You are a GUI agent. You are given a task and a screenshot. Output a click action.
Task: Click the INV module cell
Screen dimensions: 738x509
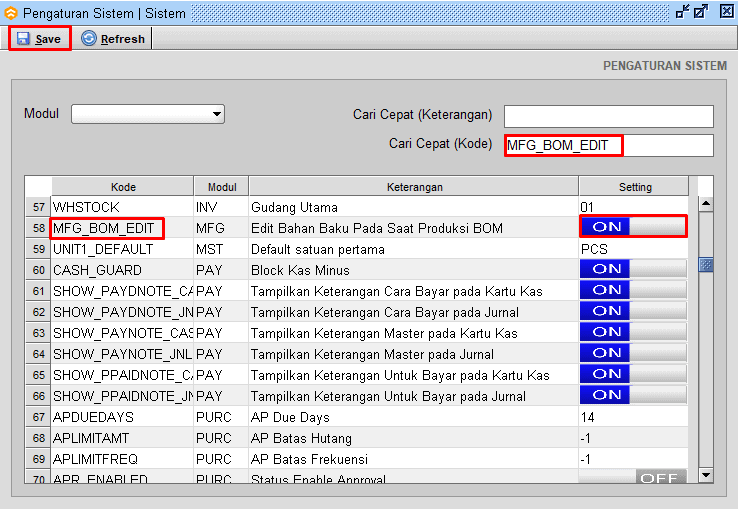[221, 207]
